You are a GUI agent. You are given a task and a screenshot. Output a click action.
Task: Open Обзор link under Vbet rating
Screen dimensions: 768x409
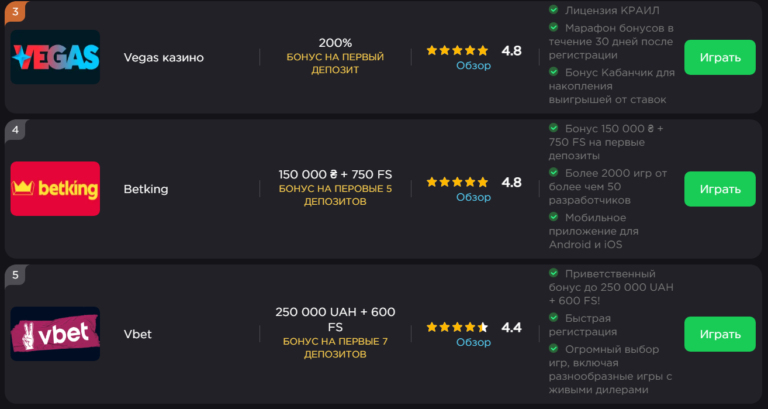click(x=473, y=342)
